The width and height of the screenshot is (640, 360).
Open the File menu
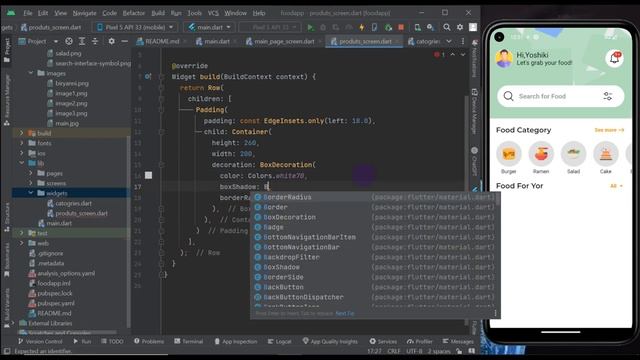(28, 13)
